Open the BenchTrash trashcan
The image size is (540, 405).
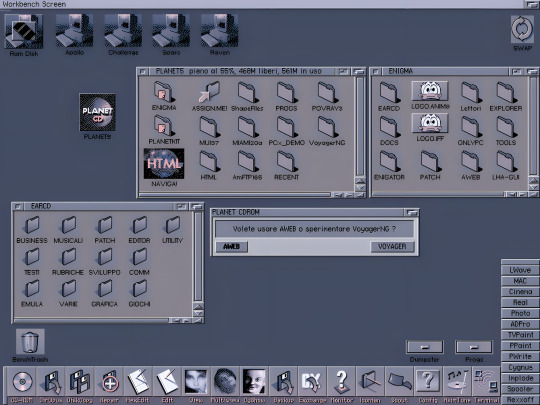pyautogui.click(x=30, y=342)
